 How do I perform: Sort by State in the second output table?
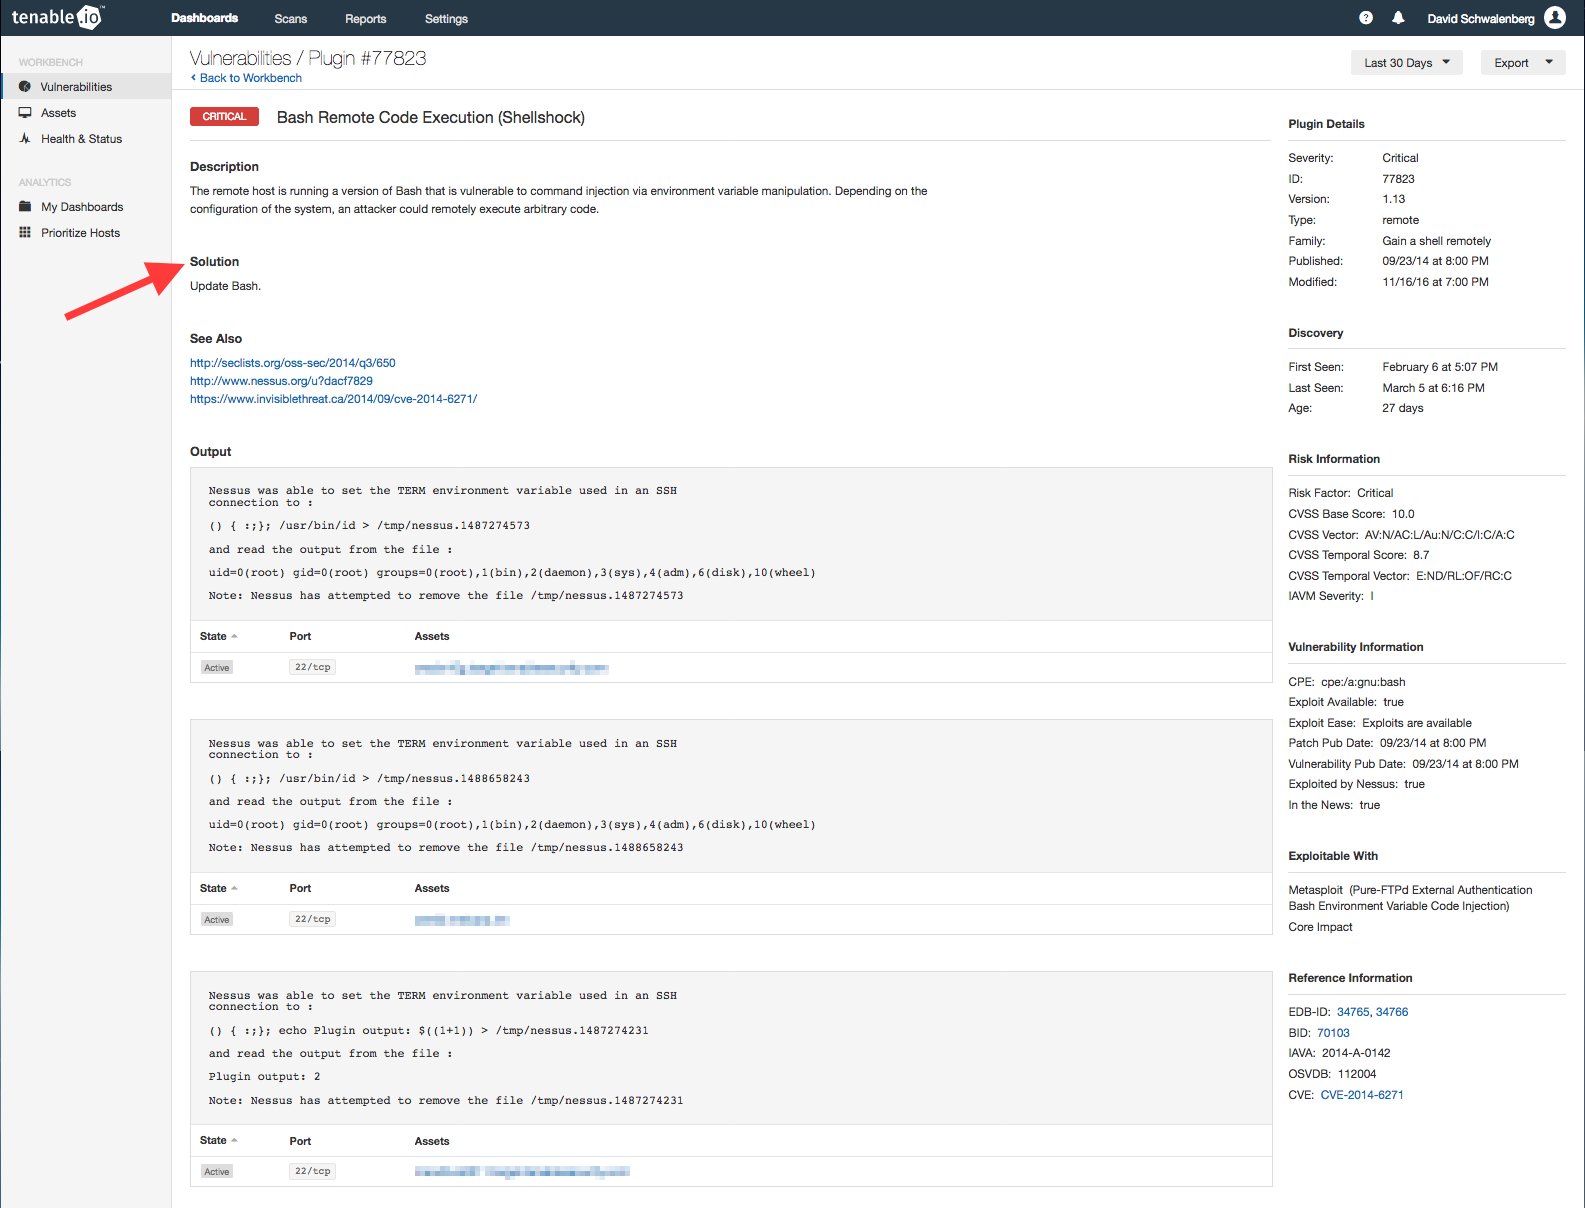(218, 888)
